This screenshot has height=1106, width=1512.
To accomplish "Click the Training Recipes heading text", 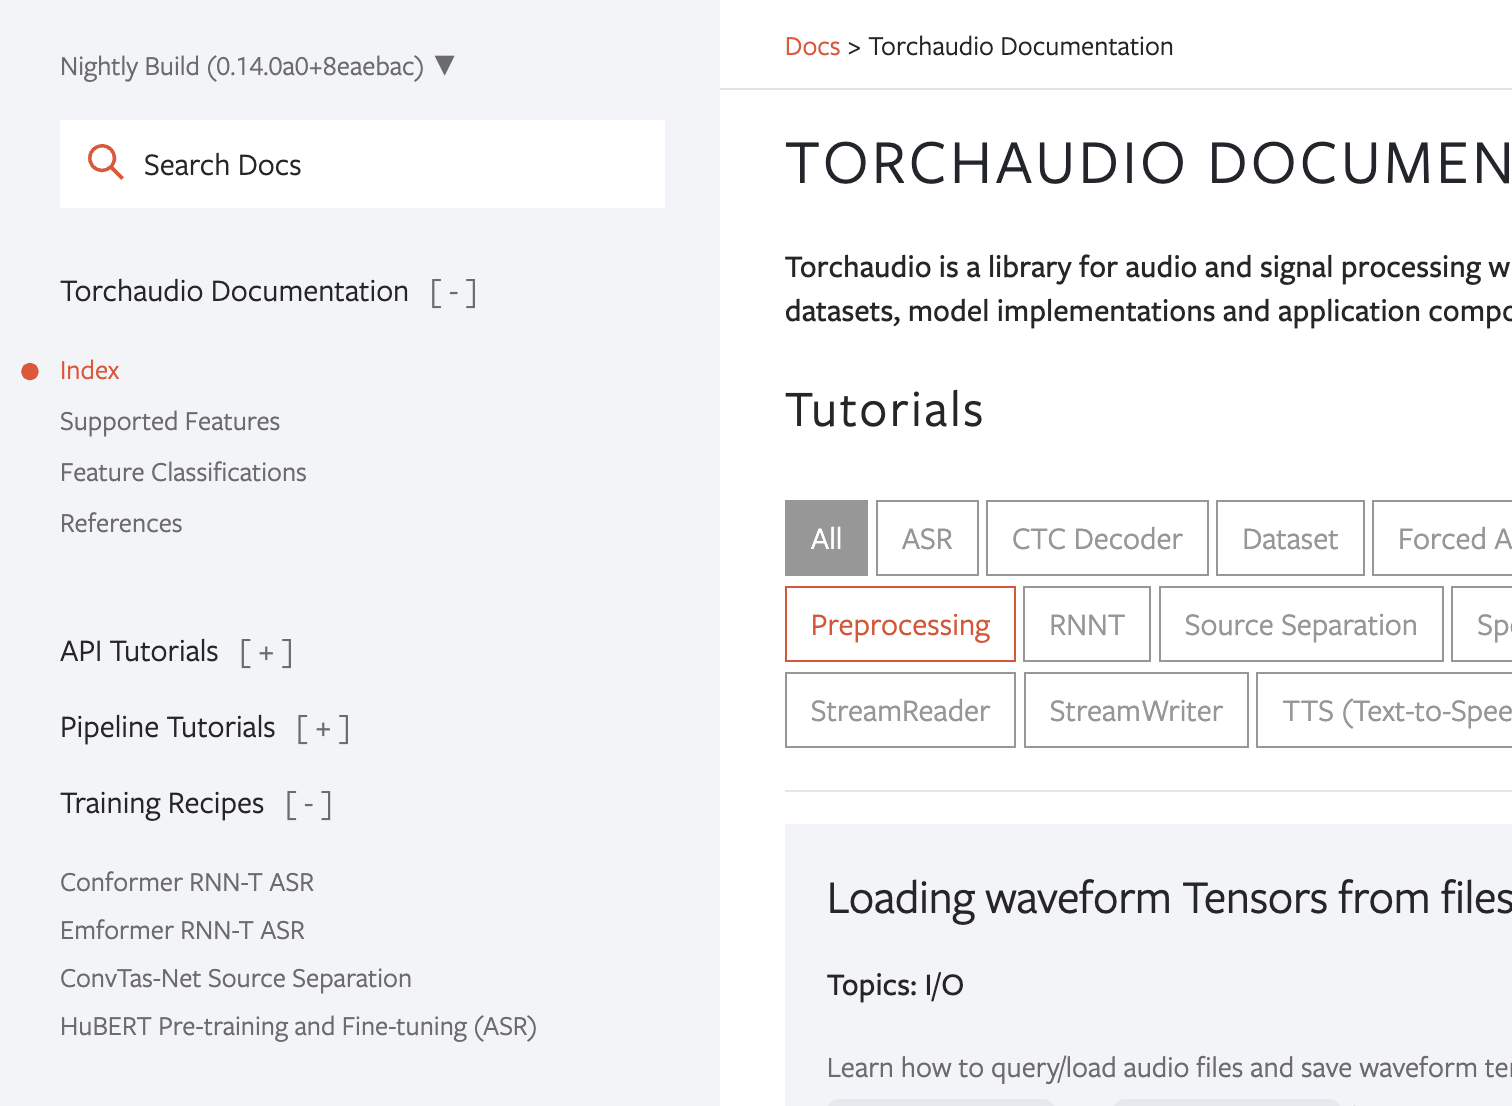I will 162,803.
